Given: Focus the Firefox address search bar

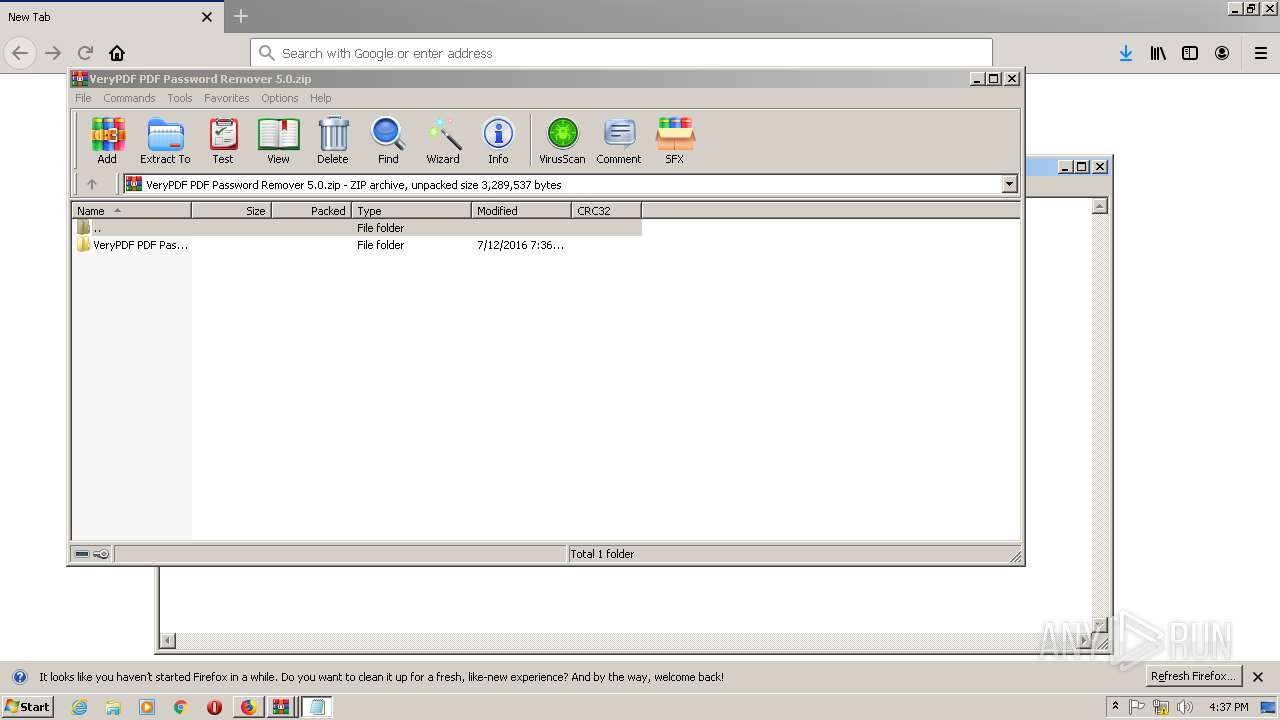Looking at the screenshot, I should click(621, 53).
